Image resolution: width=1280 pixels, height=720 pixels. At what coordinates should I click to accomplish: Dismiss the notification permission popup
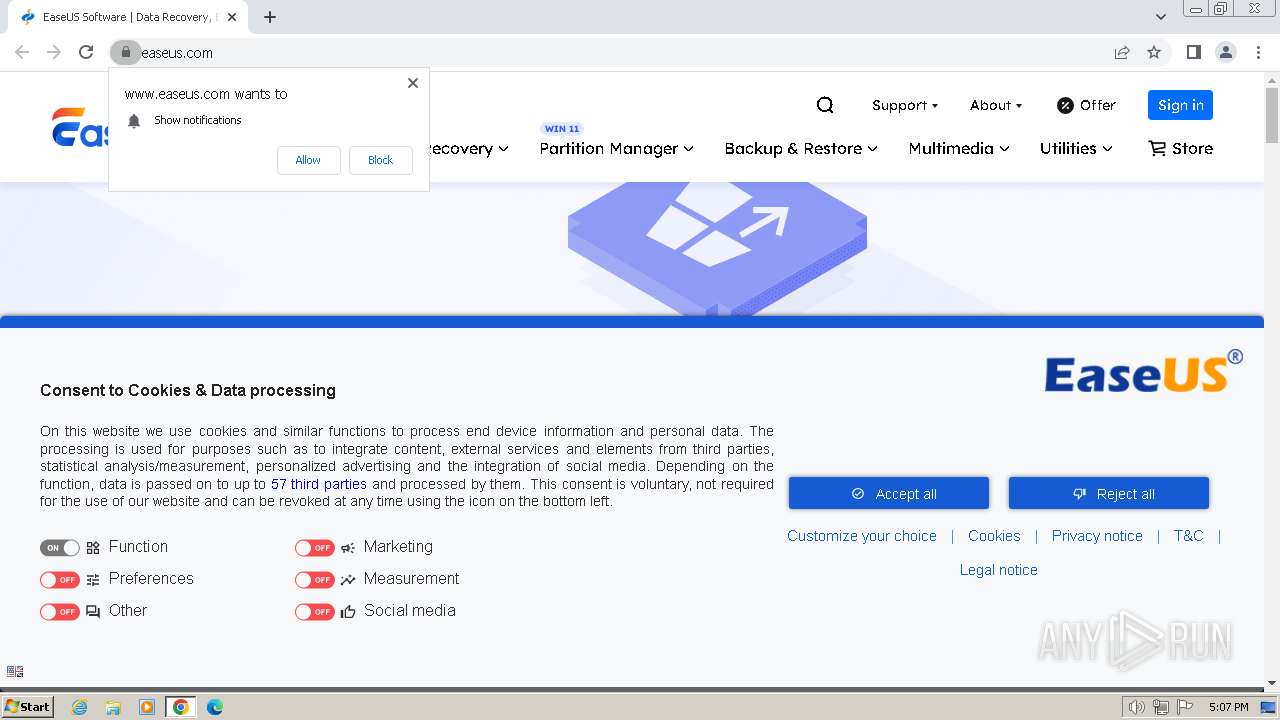pos(412,83)
